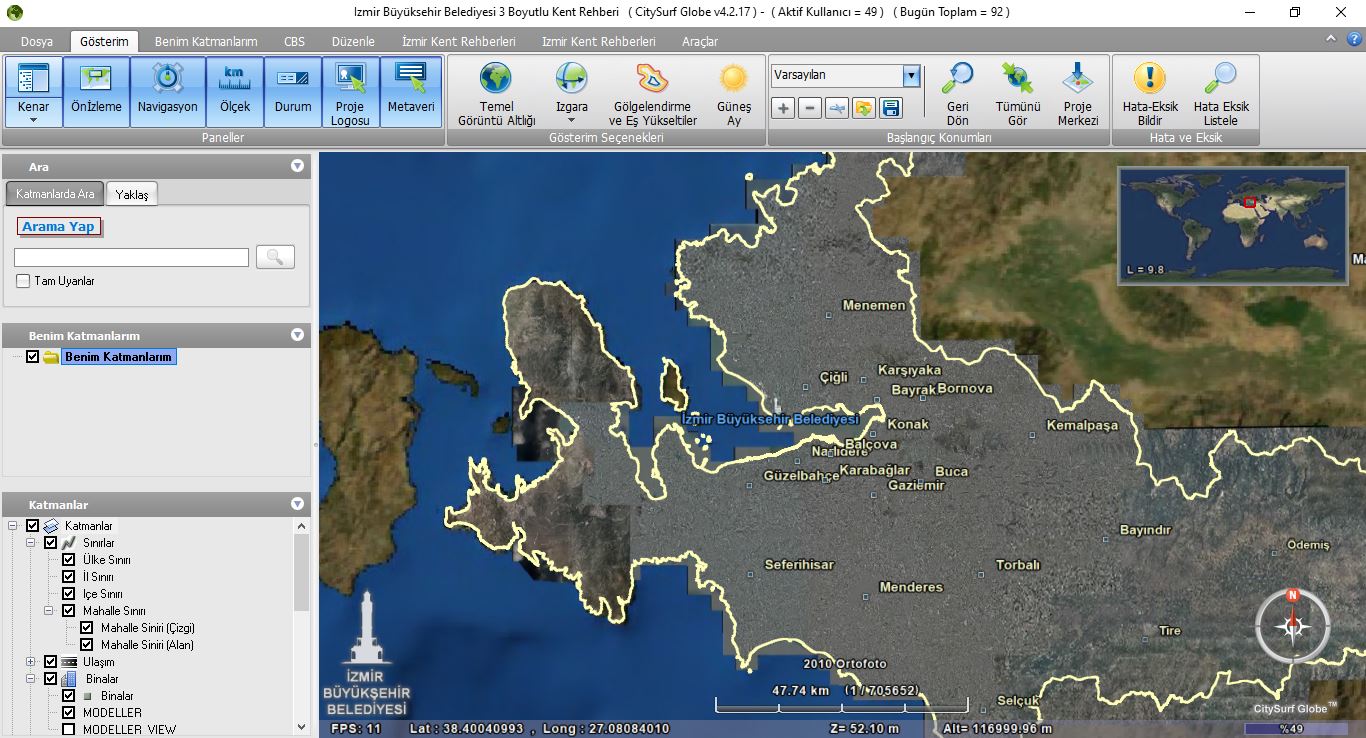Image resolution: width=1366 pixels, height=738 pixels.
Task: Collapse the Binalar group tree node
Action: [31, 679]
